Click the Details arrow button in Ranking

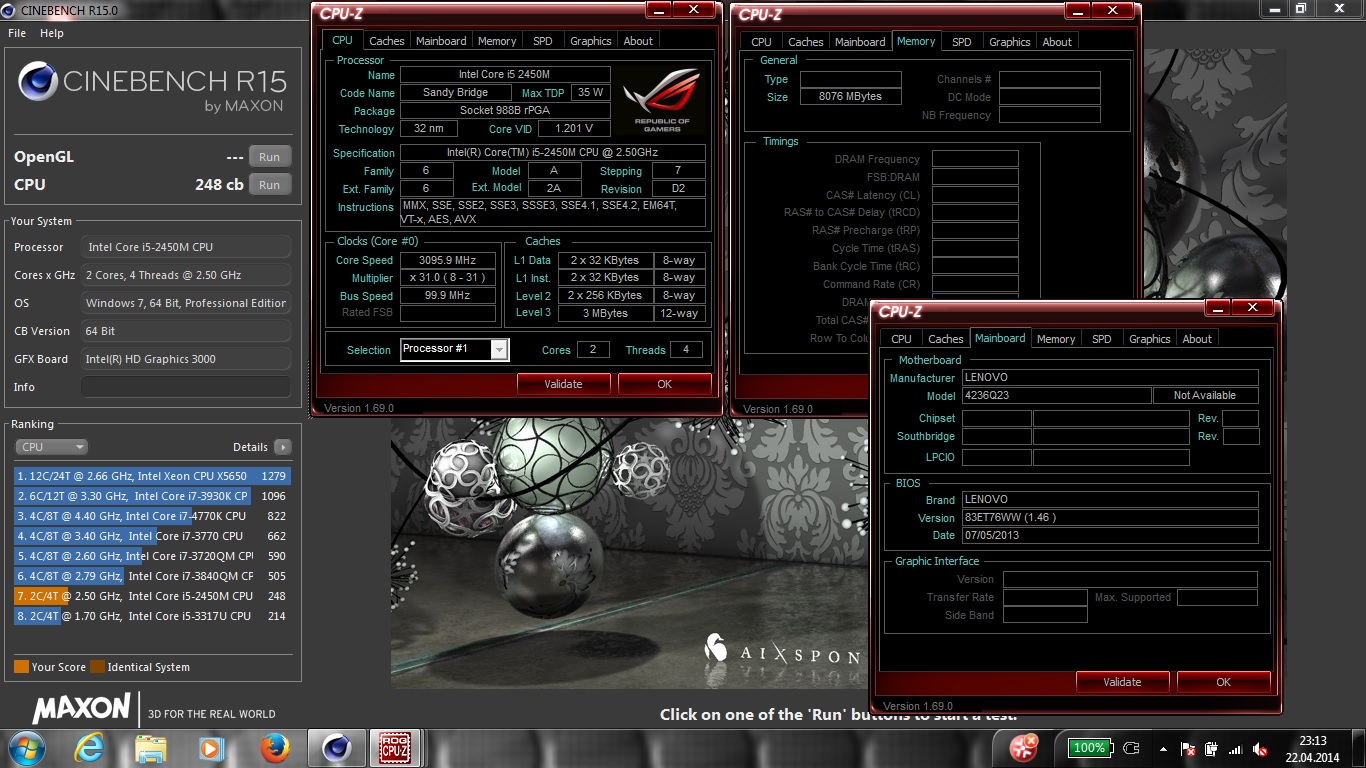click(283, 447)
